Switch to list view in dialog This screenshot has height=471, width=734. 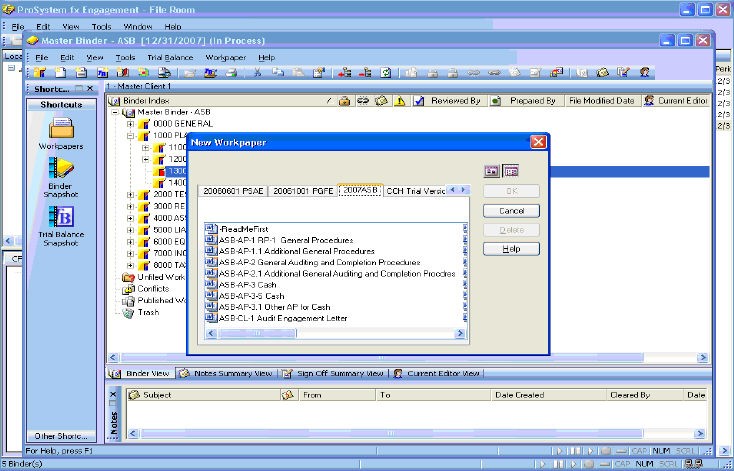coord(510,171)
